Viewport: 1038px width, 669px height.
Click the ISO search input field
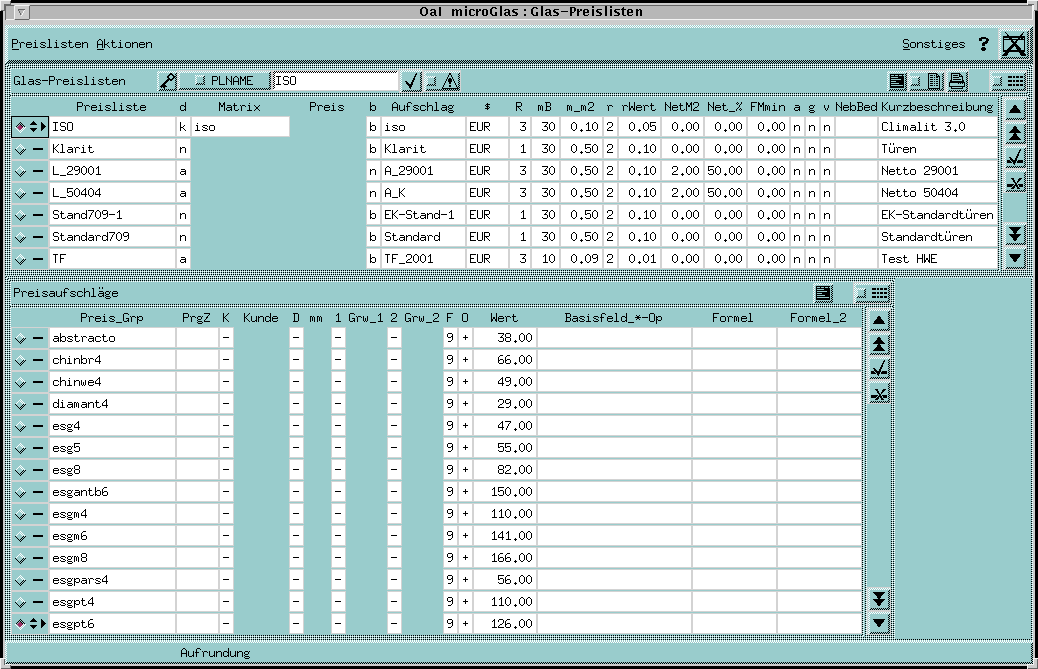click(x=335, y=81)
